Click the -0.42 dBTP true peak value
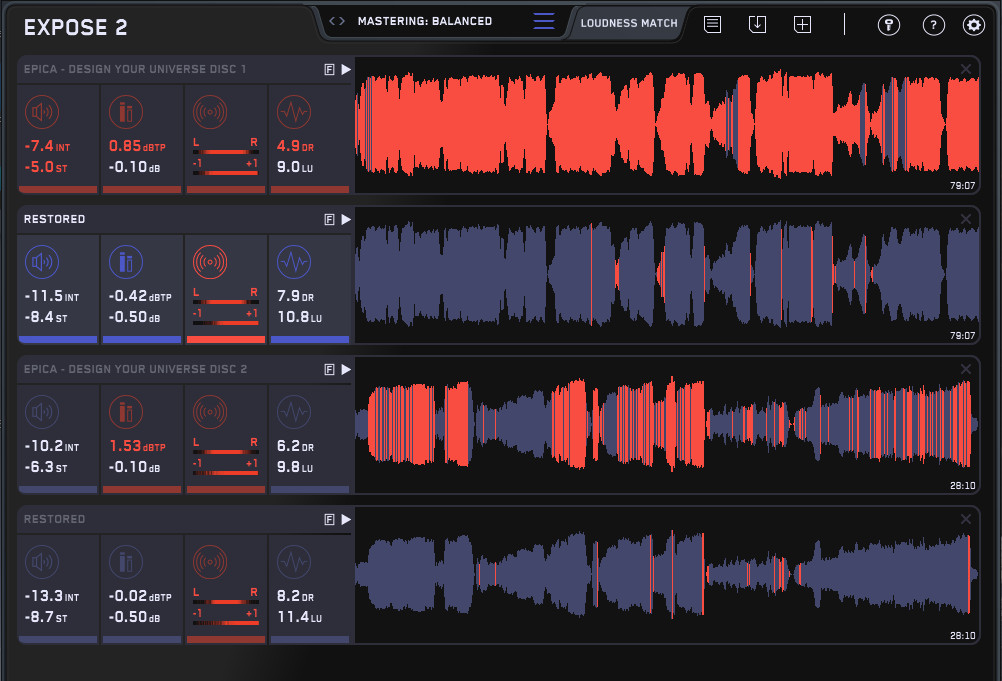This screenshot has height=681, width=1002. [x=140, y=296]
